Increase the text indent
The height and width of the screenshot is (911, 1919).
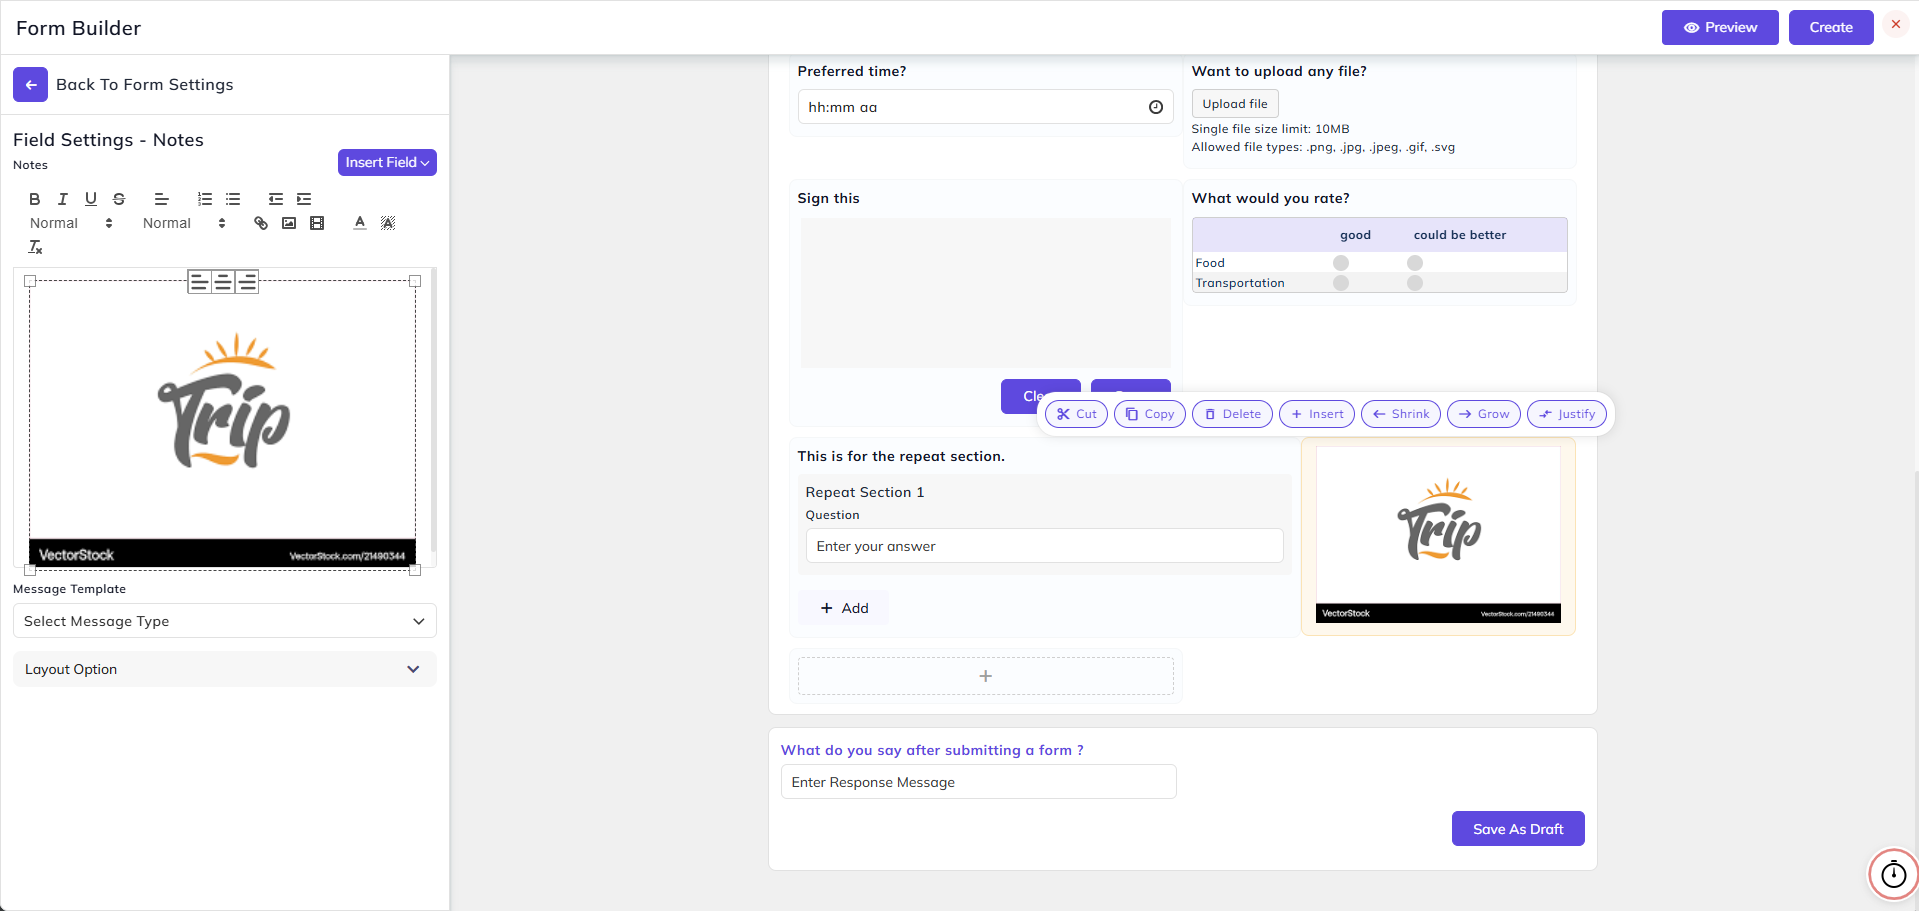click(x=304, y=199)
